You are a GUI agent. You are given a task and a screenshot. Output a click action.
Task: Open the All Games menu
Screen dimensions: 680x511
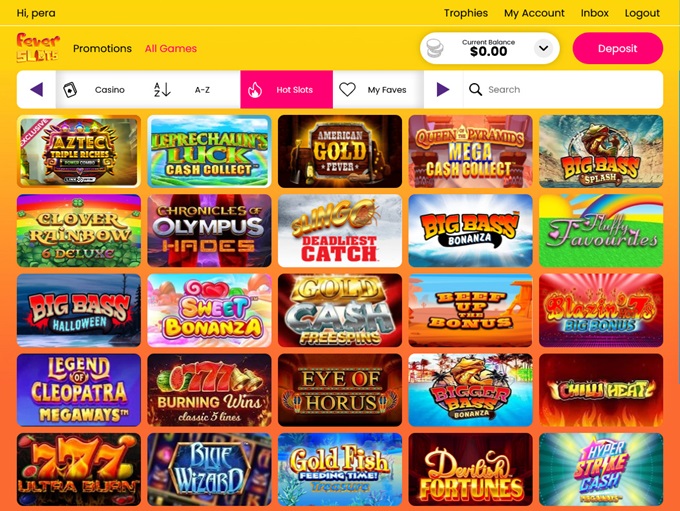[171, 49]
